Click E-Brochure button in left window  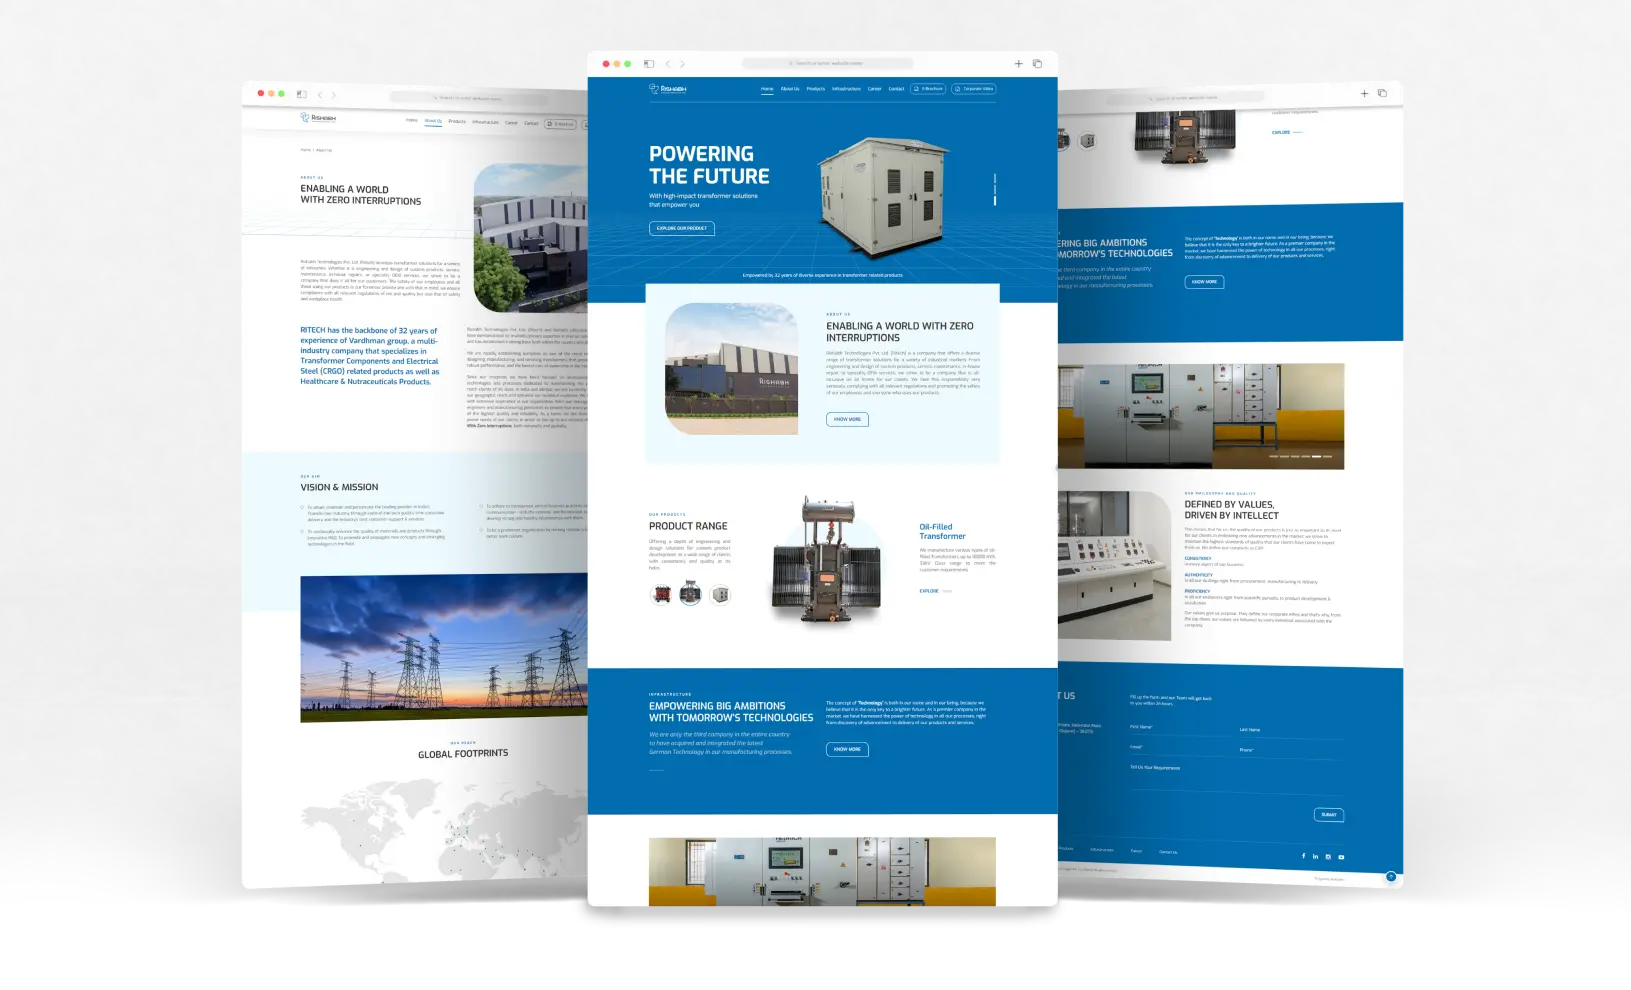tap(561, 124)
